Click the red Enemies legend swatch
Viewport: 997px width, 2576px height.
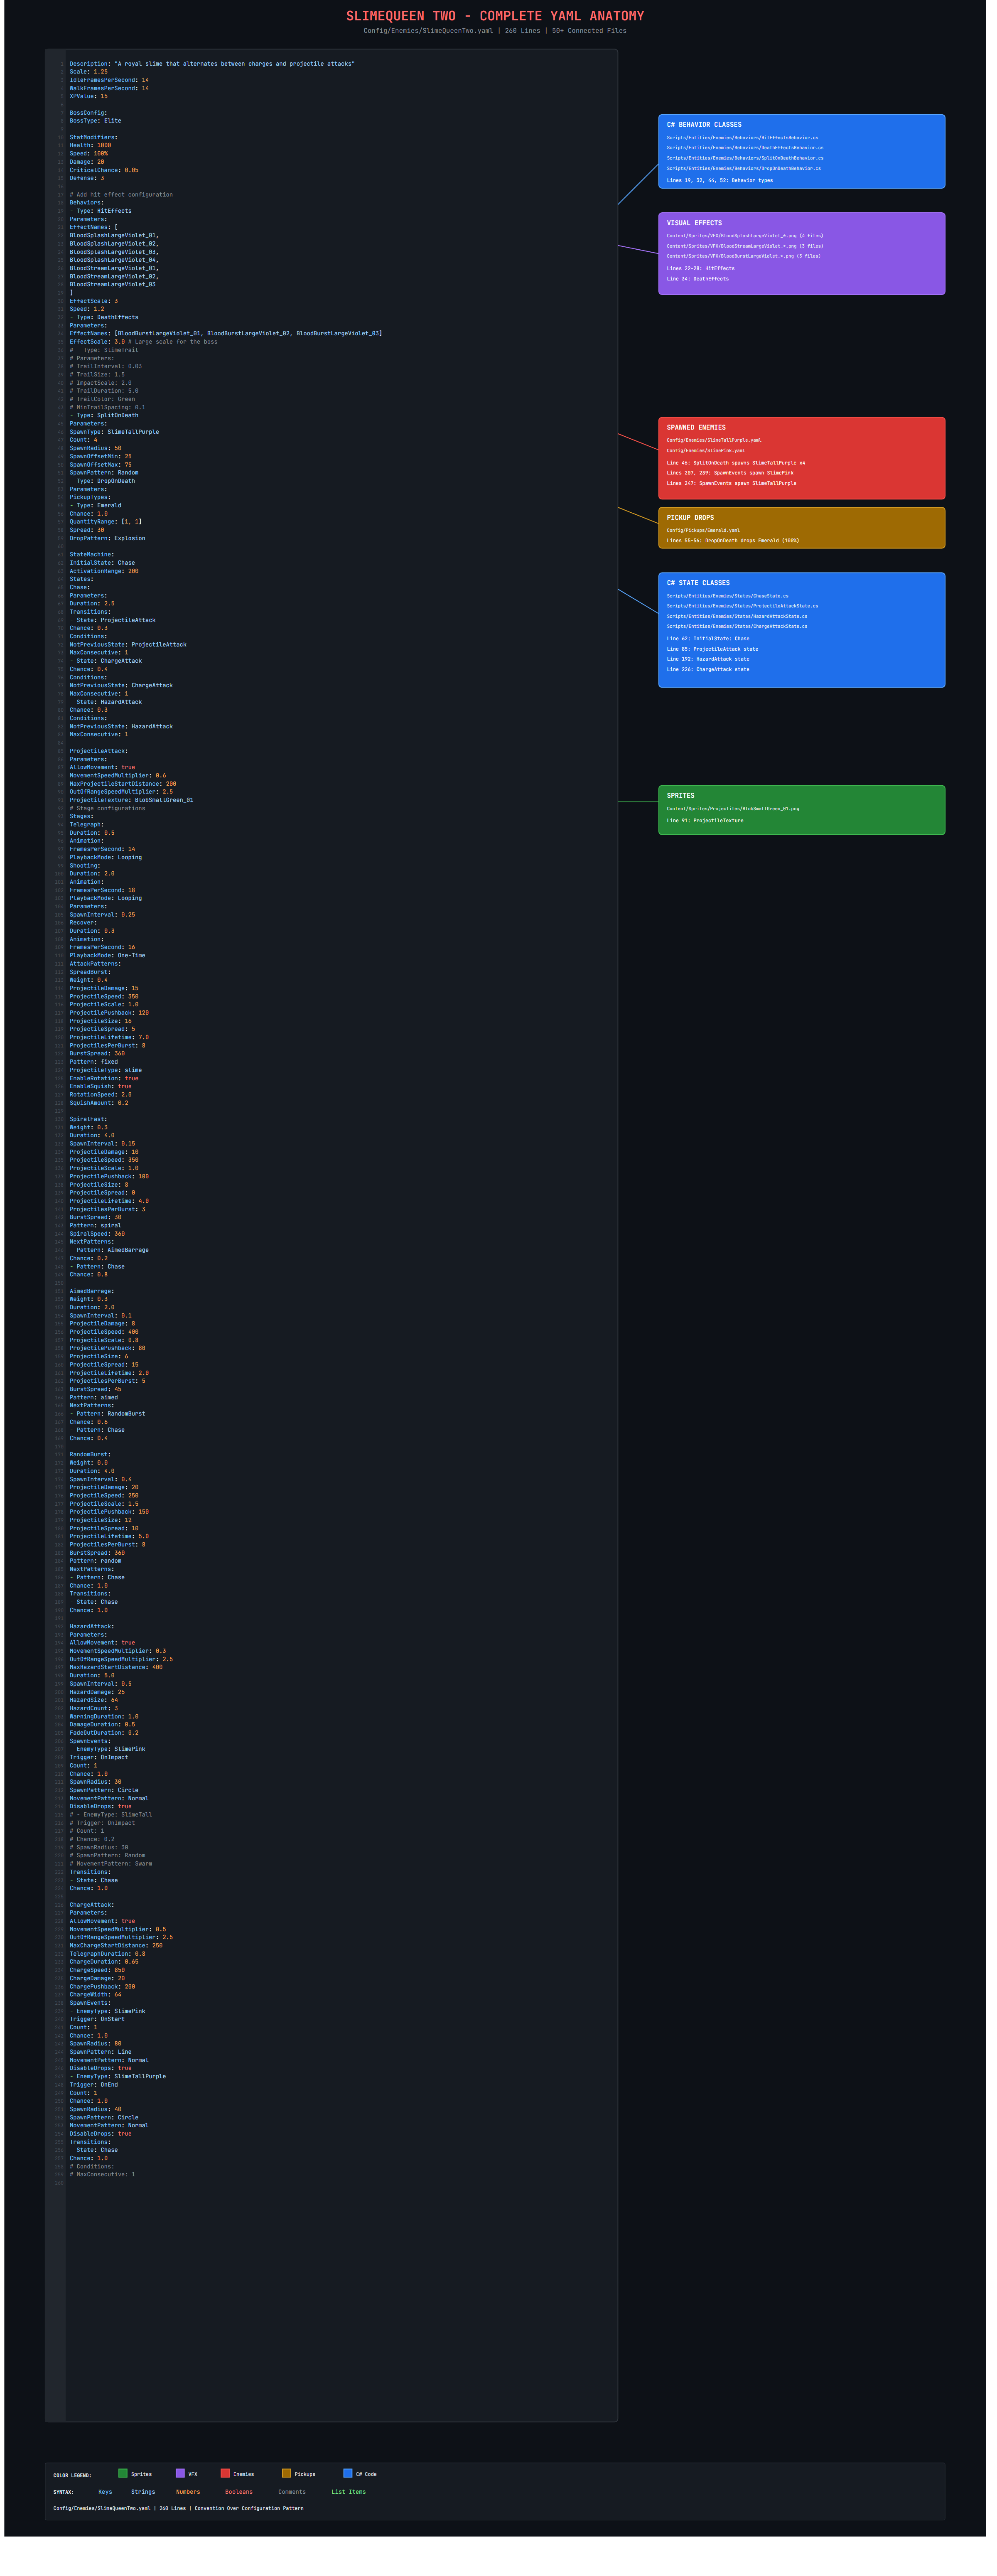click(225, 2473)
